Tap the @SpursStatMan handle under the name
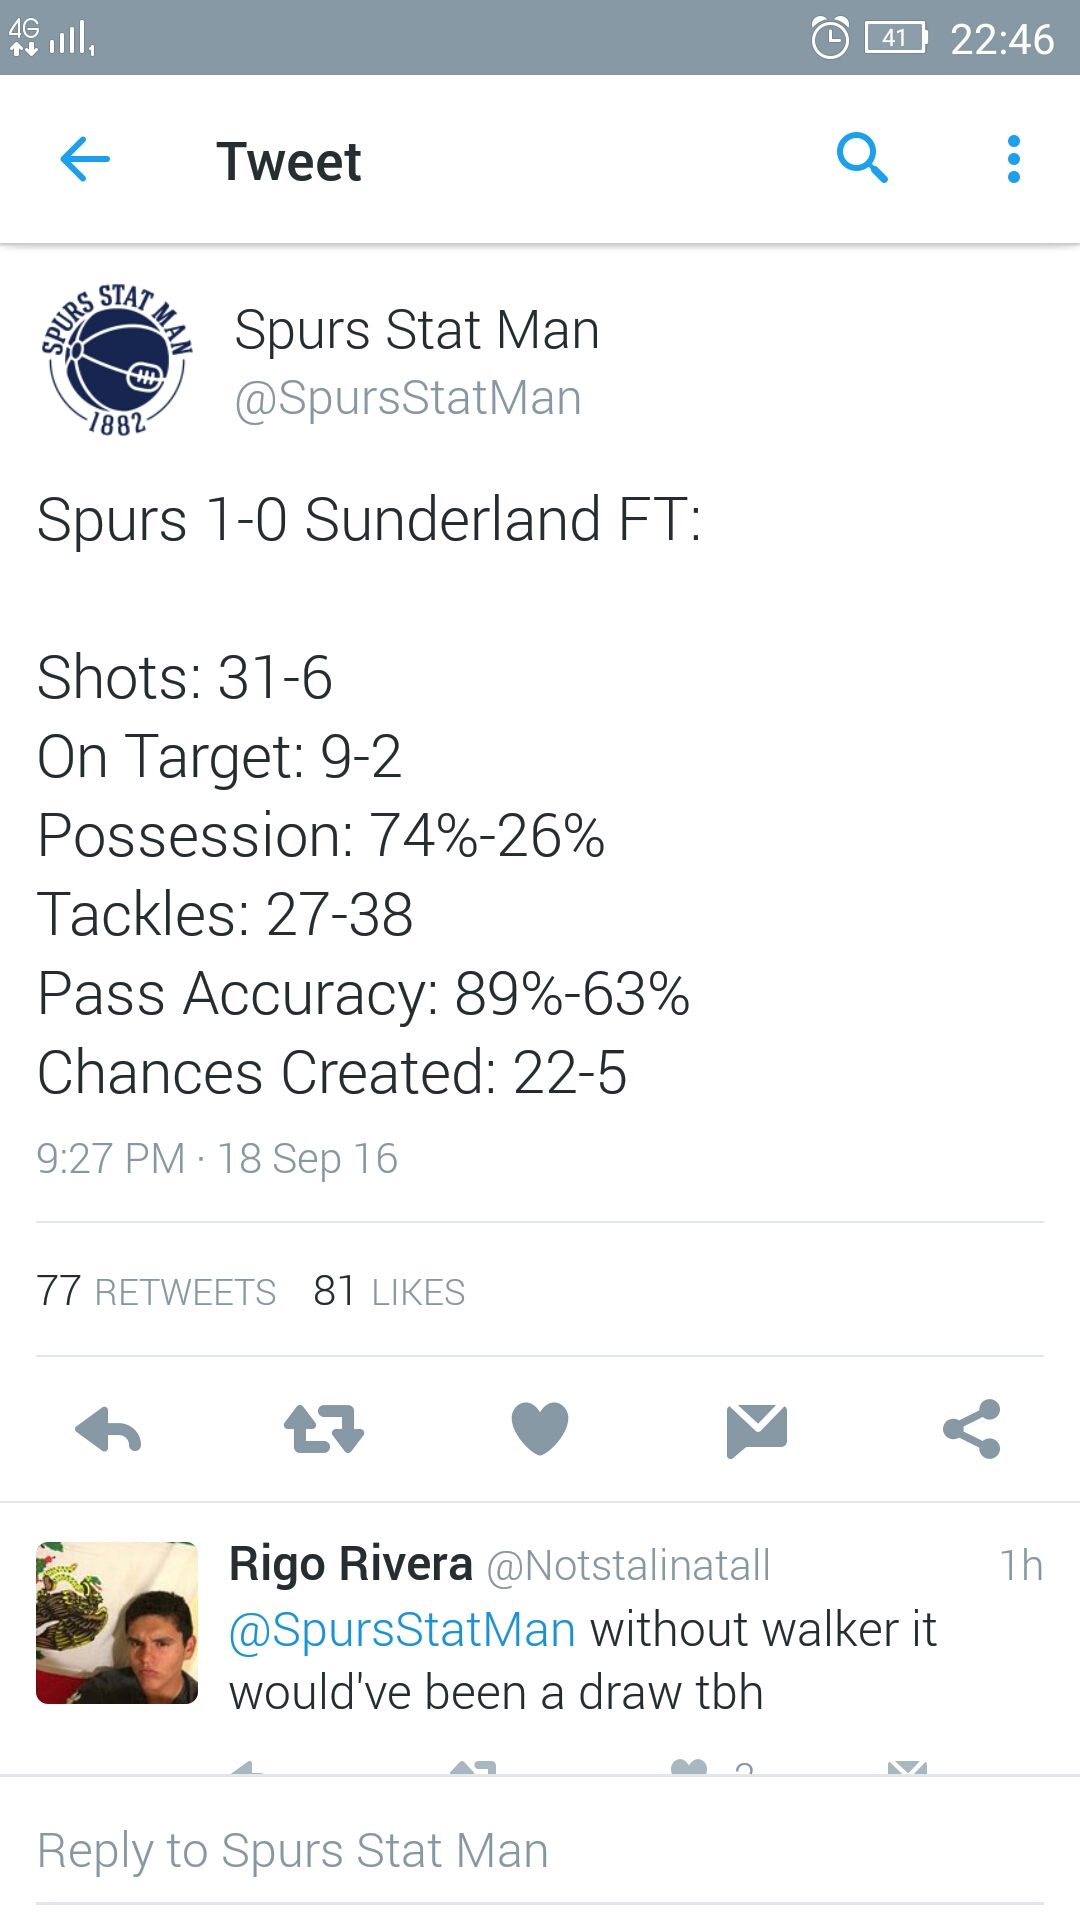1080x1920 pixels. [408, 398]
